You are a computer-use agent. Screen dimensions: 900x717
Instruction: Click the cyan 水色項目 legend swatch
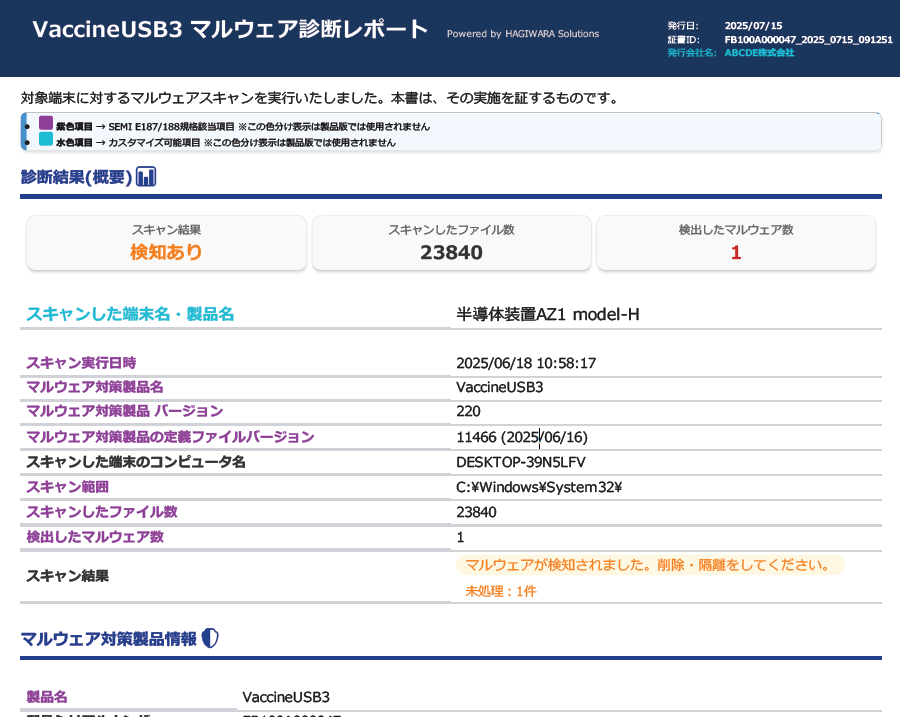click(x=46, y=140)
